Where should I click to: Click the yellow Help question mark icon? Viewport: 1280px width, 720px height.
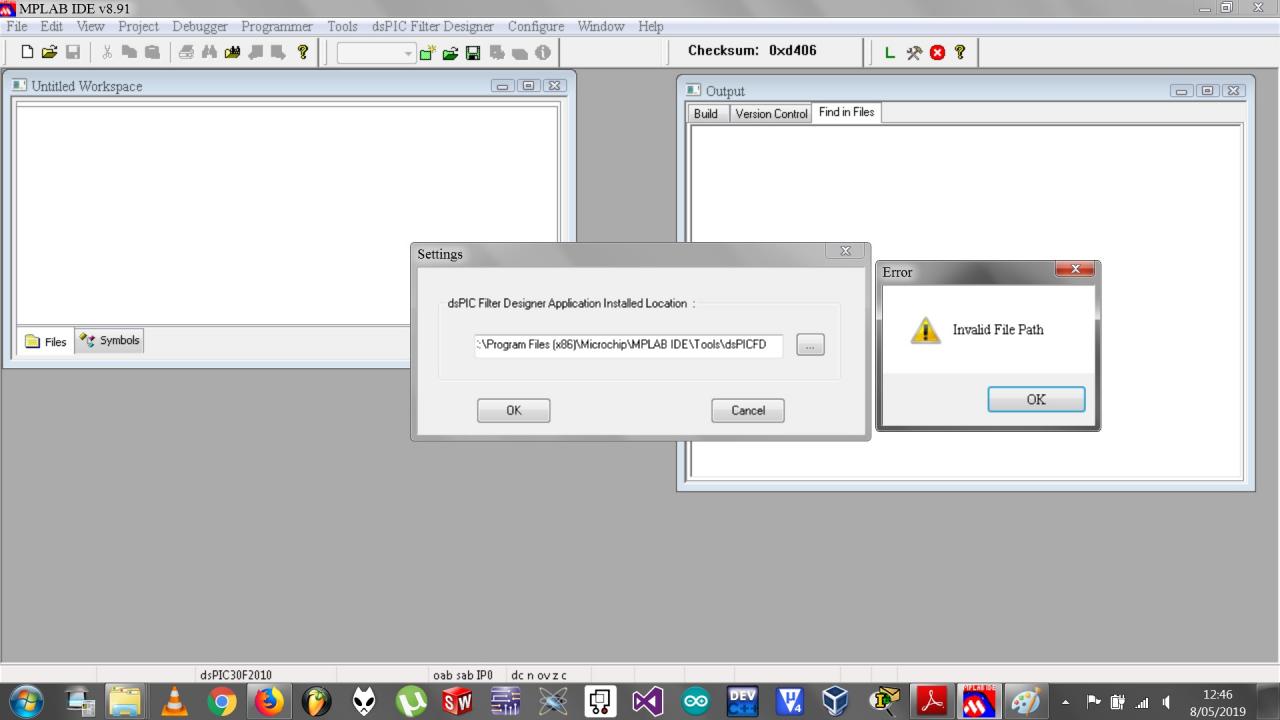[301, 52]
